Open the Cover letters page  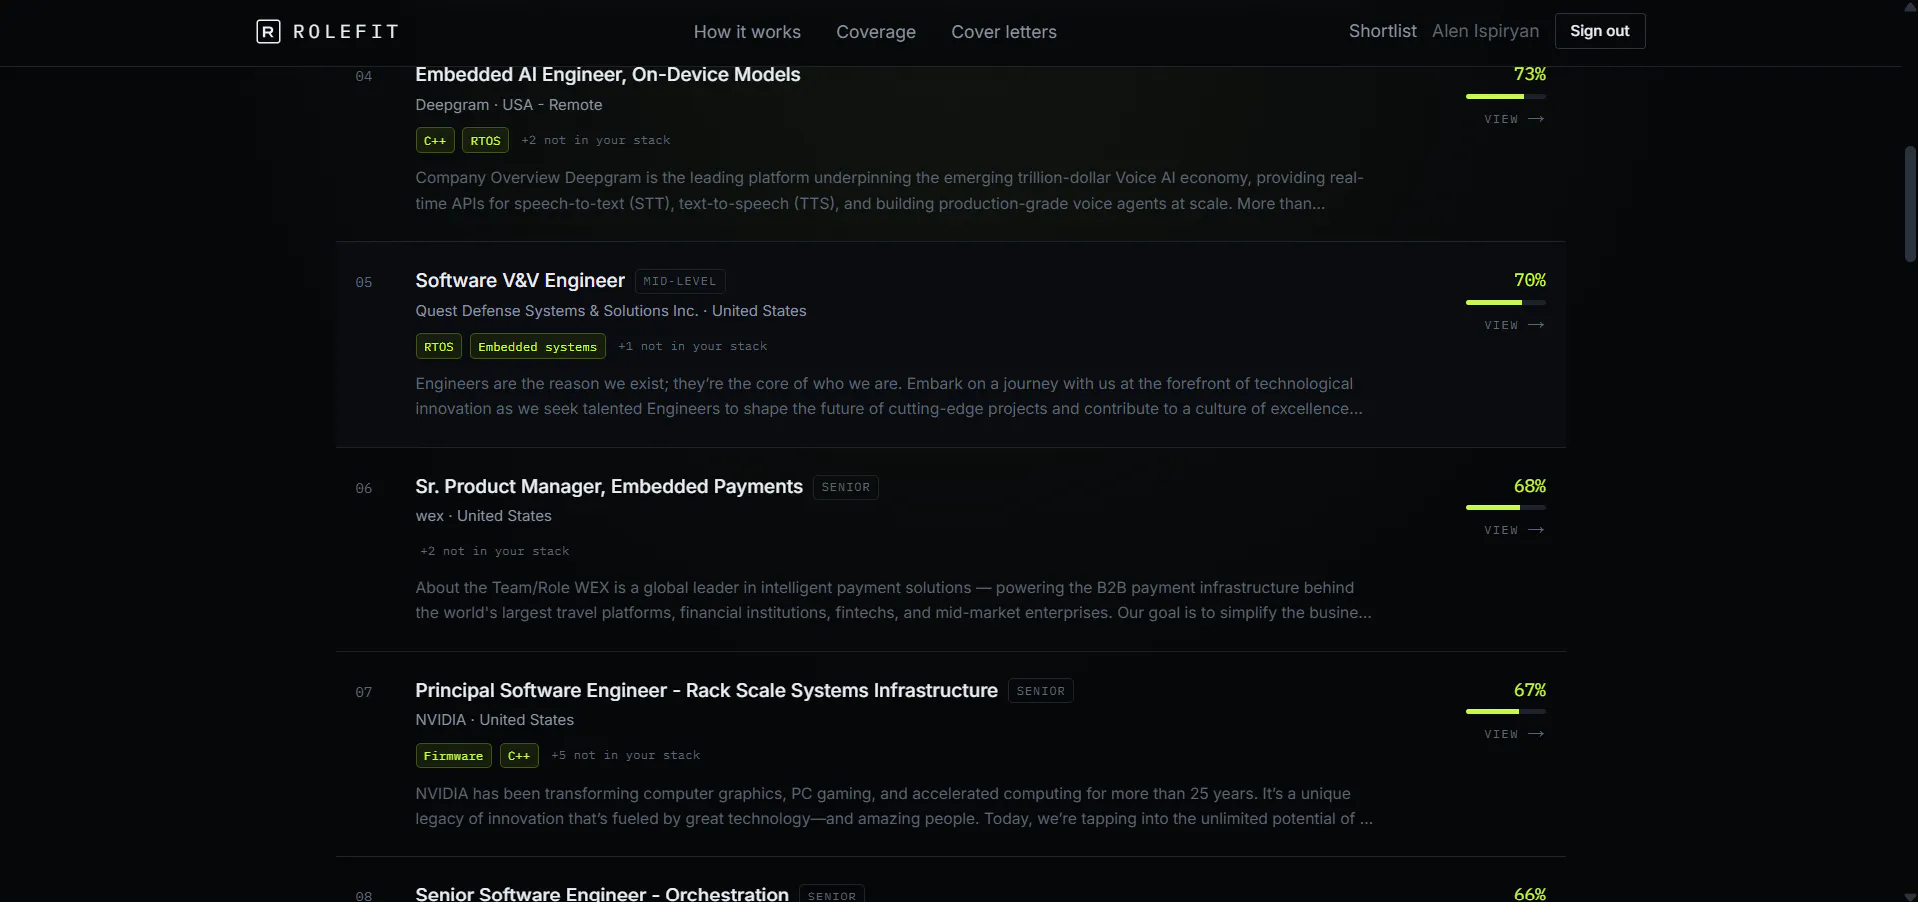(x=1003, y=32)
